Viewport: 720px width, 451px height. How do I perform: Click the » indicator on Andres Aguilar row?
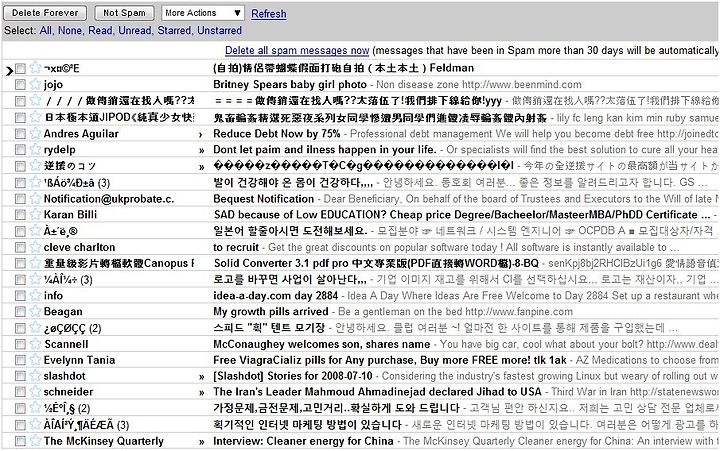201,135
